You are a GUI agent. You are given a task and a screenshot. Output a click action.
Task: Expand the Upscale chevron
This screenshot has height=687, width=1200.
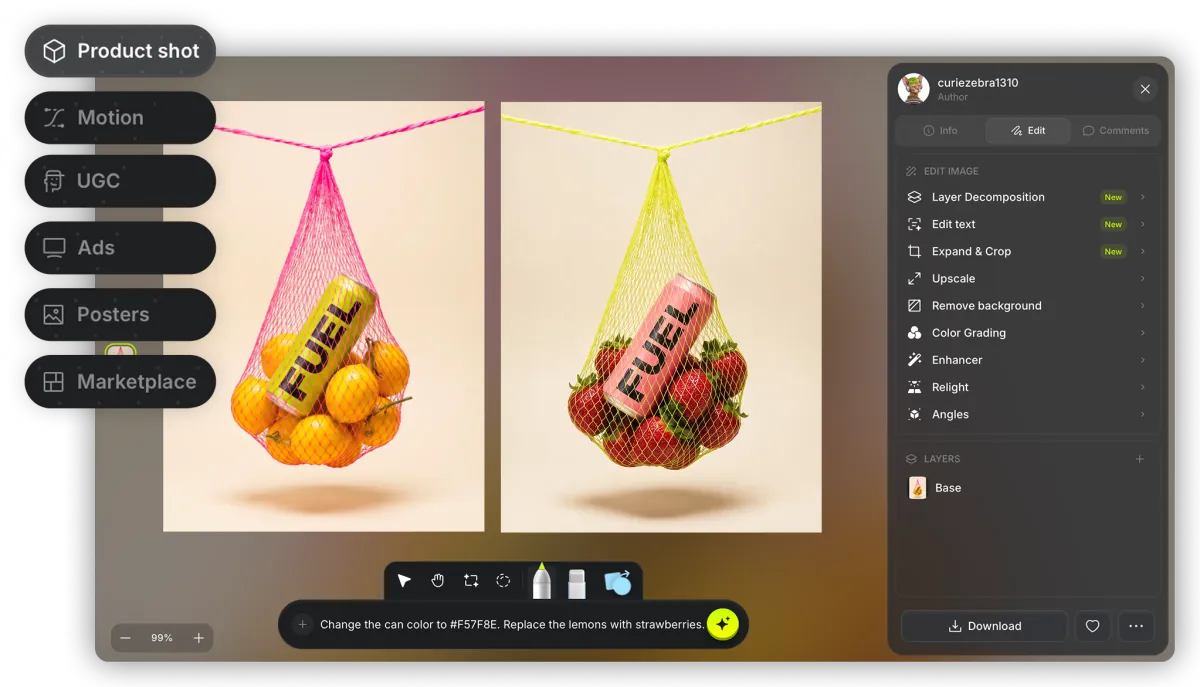pos(1142,278)
